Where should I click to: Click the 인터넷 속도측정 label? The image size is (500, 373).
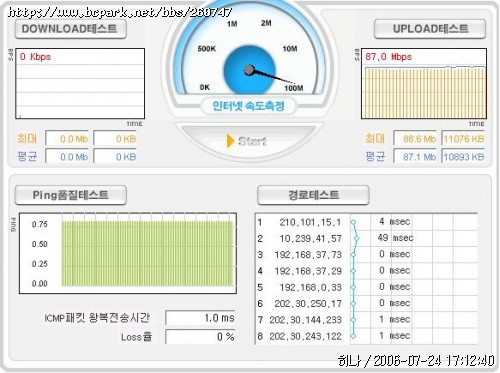tap(248, 106)
